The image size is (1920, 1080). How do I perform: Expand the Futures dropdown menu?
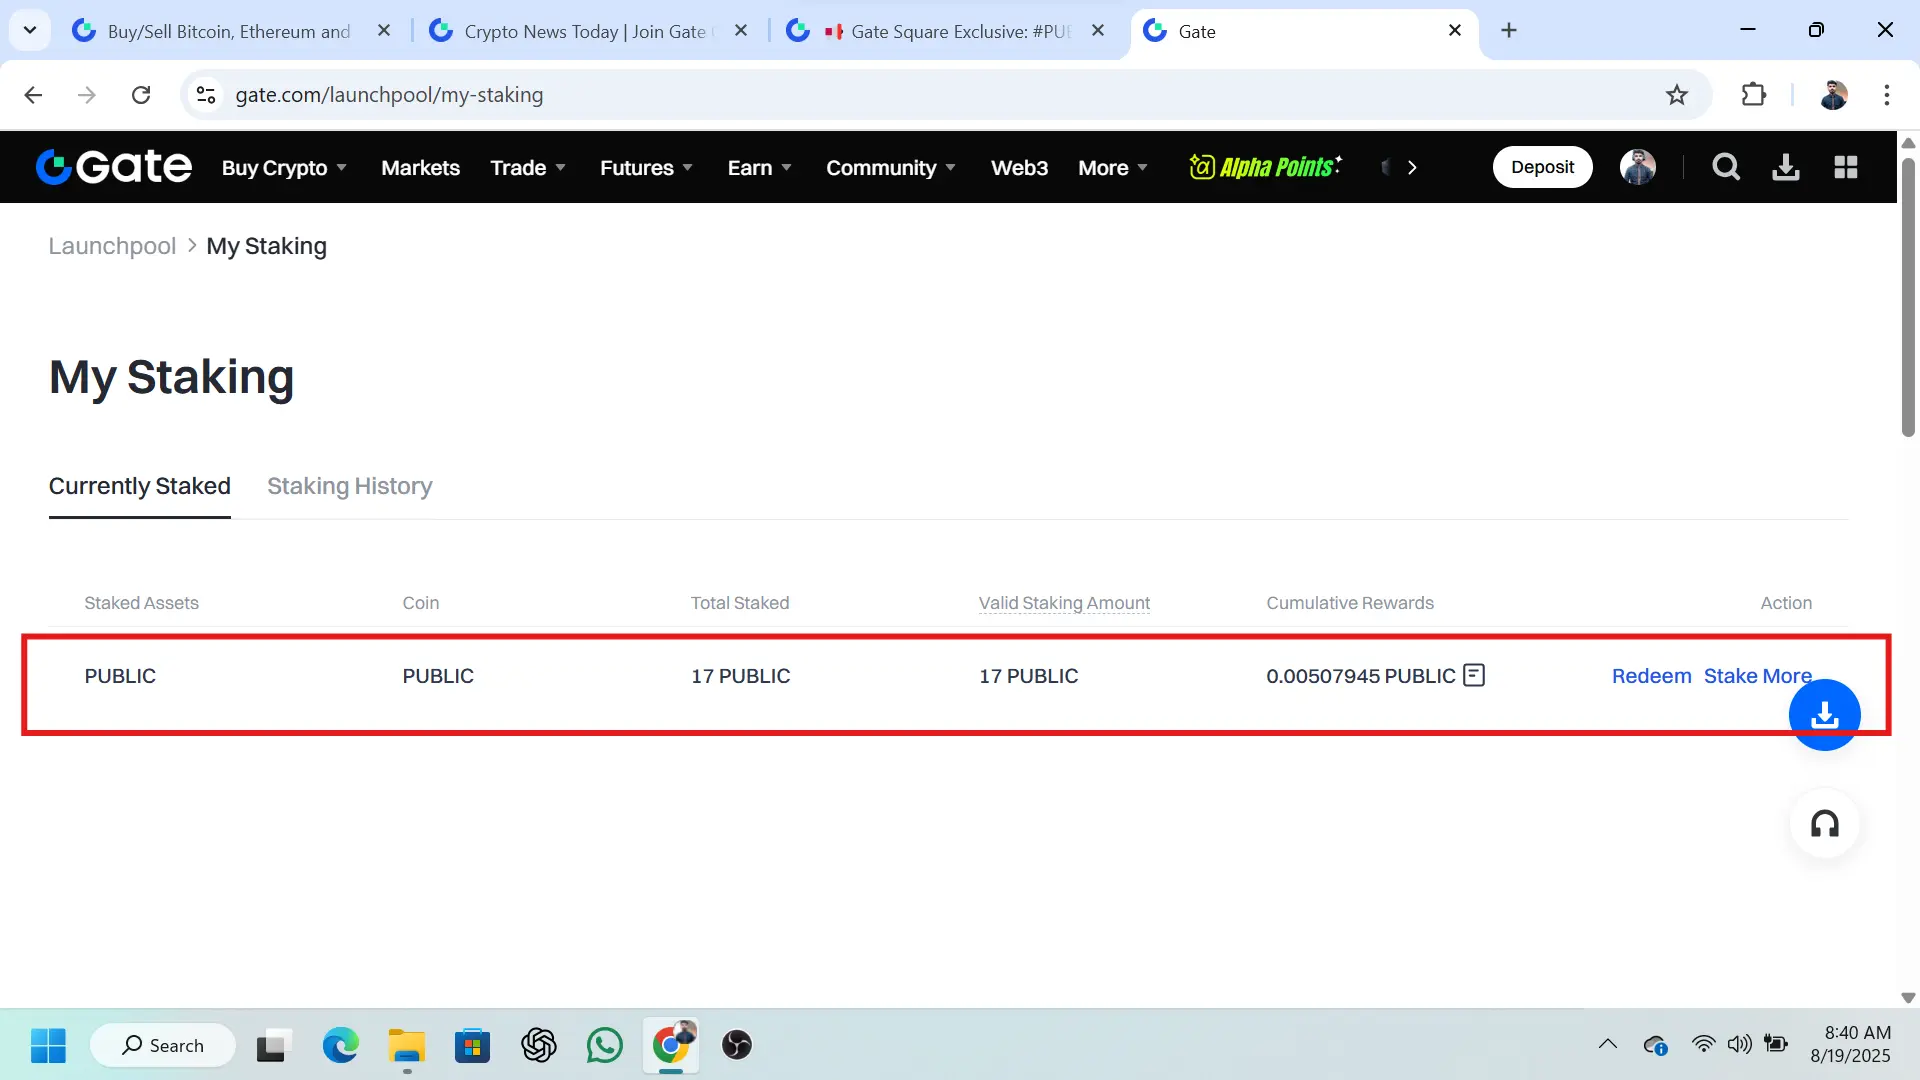click(646, 167)
